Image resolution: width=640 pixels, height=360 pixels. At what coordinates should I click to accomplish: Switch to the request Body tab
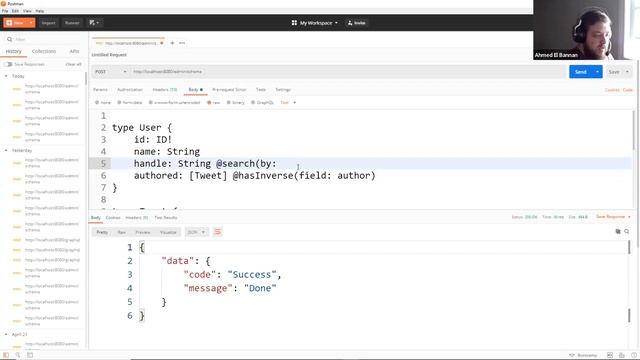tap(195, 90)
